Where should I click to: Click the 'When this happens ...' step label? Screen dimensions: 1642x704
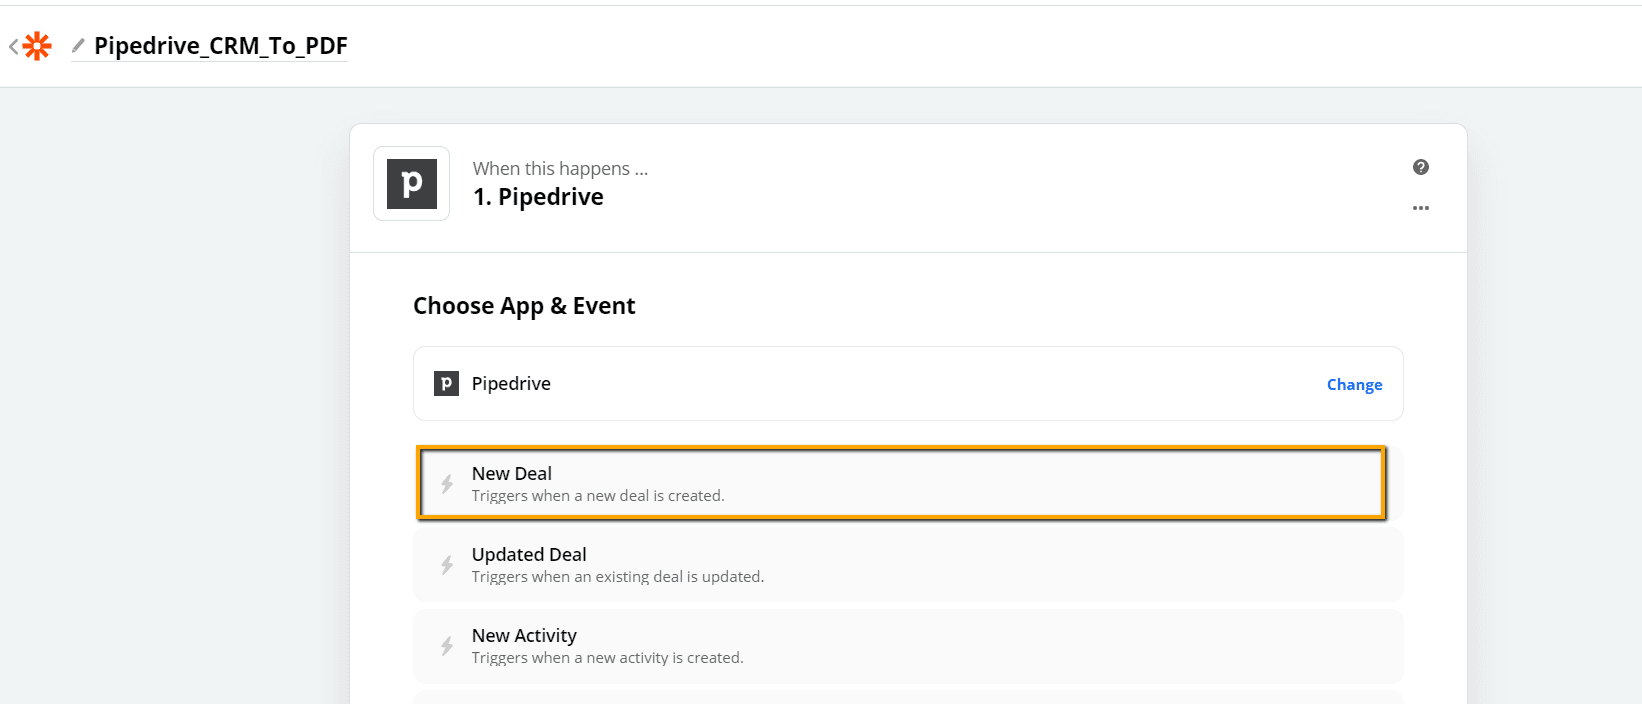click(x=560, y=168)
